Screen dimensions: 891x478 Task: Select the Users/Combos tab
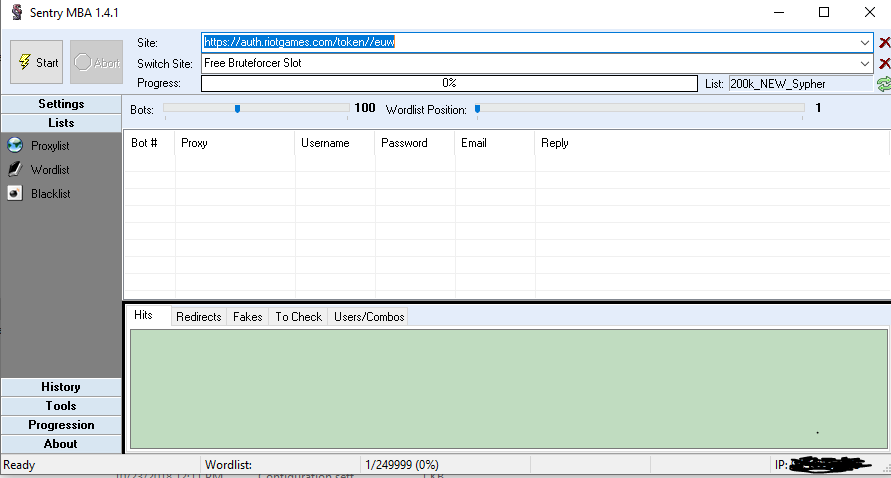(x=369, y=316)
